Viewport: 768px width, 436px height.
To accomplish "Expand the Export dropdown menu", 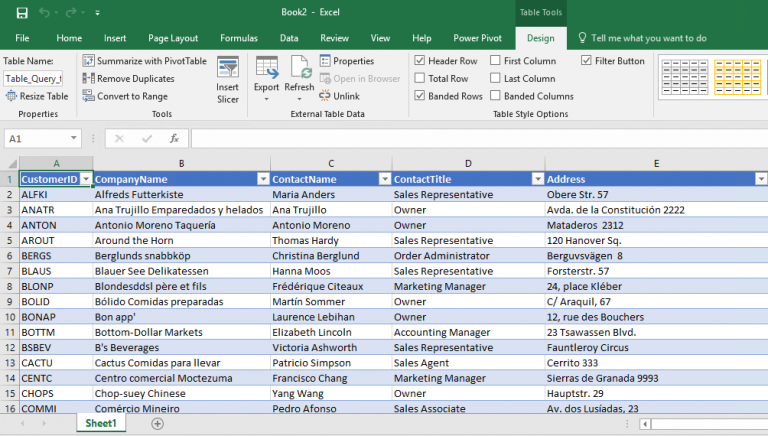I will pyautogui.click(x=266, y=98).
